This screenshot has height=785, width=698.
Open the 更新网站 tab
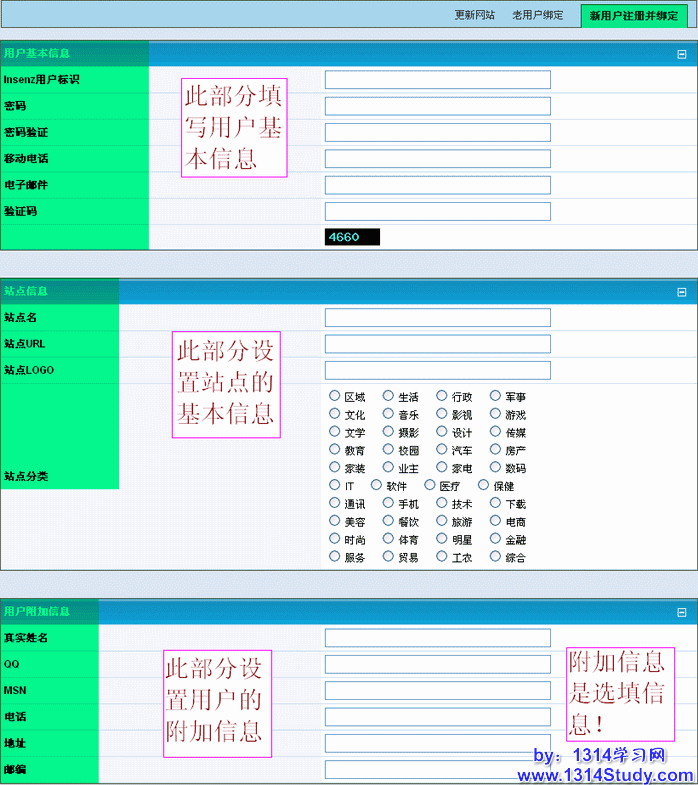tap(474, 15)
